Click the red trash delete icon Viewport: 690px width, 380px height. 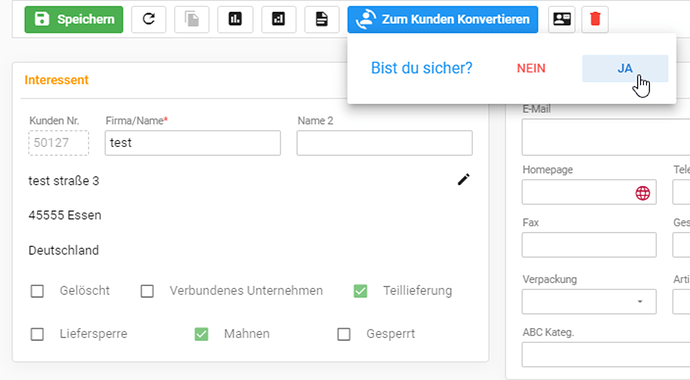595,19
